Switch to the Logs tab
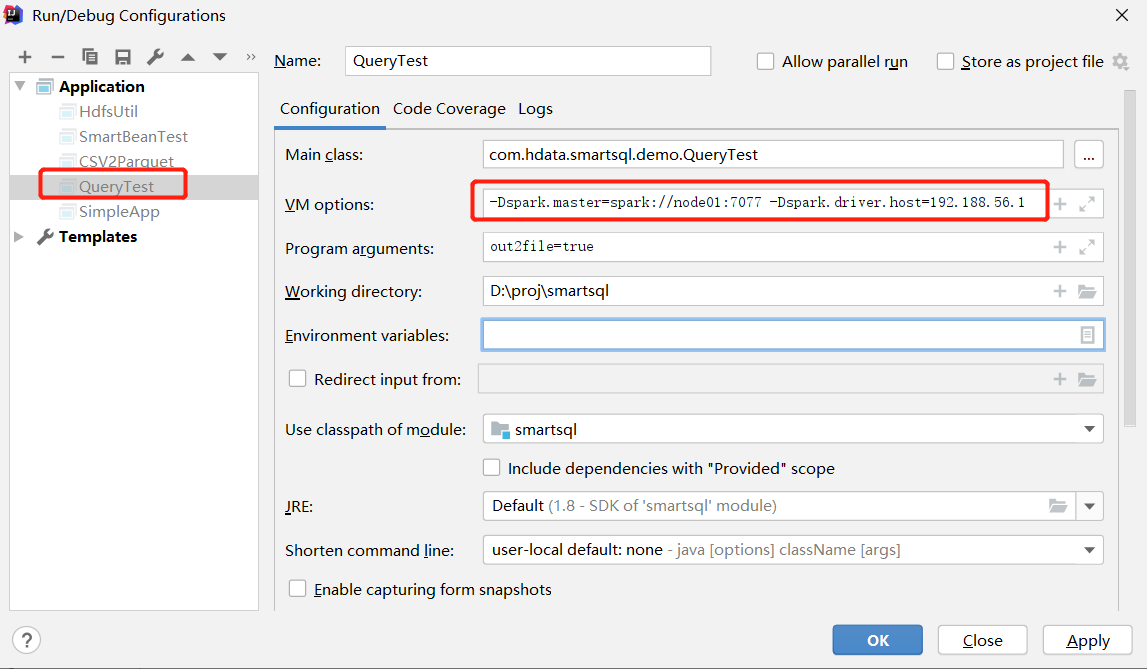 [x=535, y=109]
